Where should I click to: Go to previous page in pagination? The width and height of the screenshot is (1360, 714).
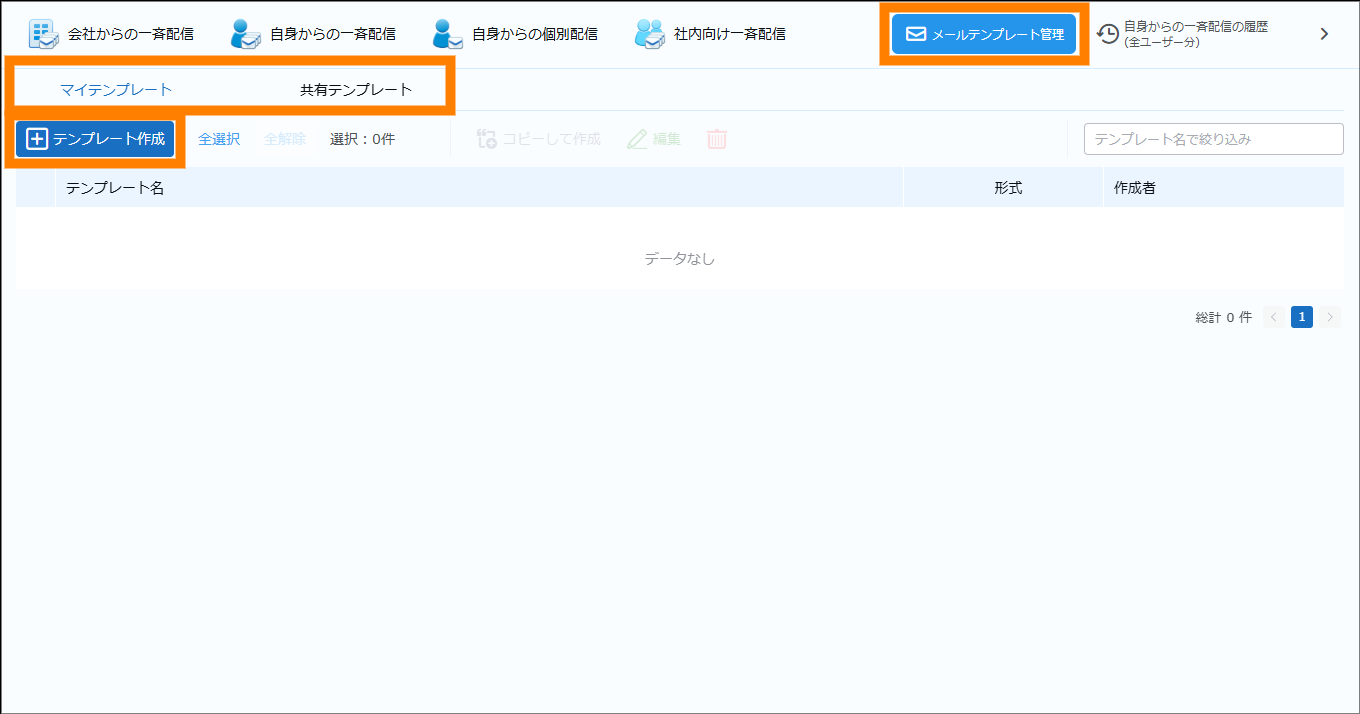click(1274, 317)
